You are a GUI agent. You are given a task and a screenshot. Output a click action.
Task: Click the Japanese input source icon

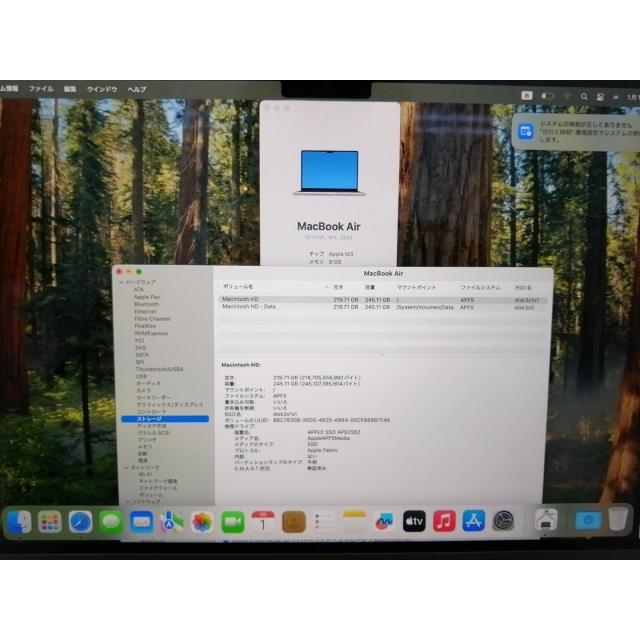tap(527, 96)
